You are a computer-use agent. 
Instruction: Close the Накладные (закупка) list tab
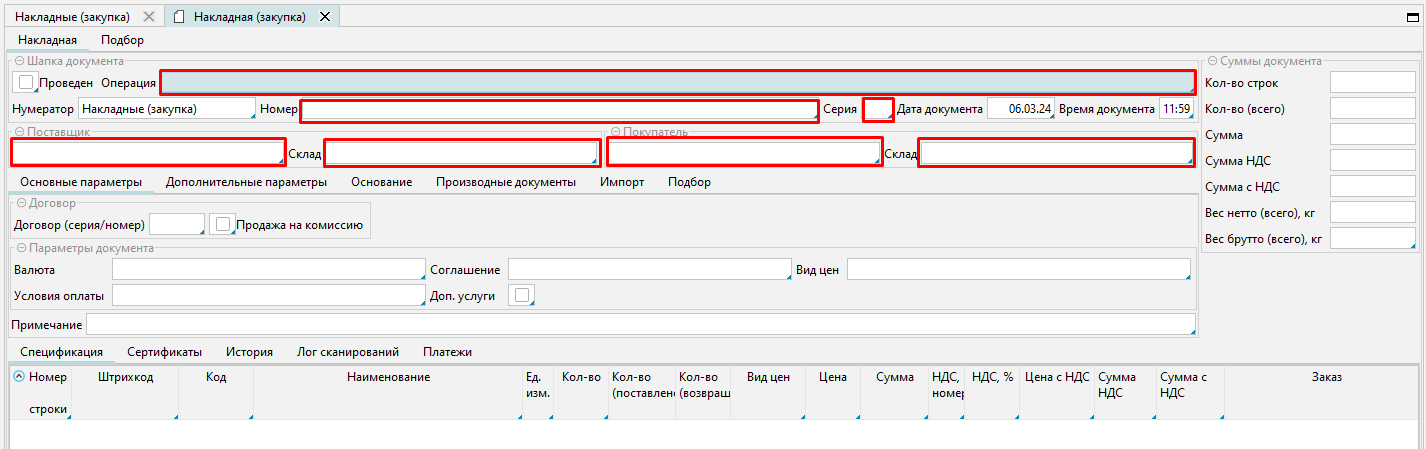tap(149, 17)
